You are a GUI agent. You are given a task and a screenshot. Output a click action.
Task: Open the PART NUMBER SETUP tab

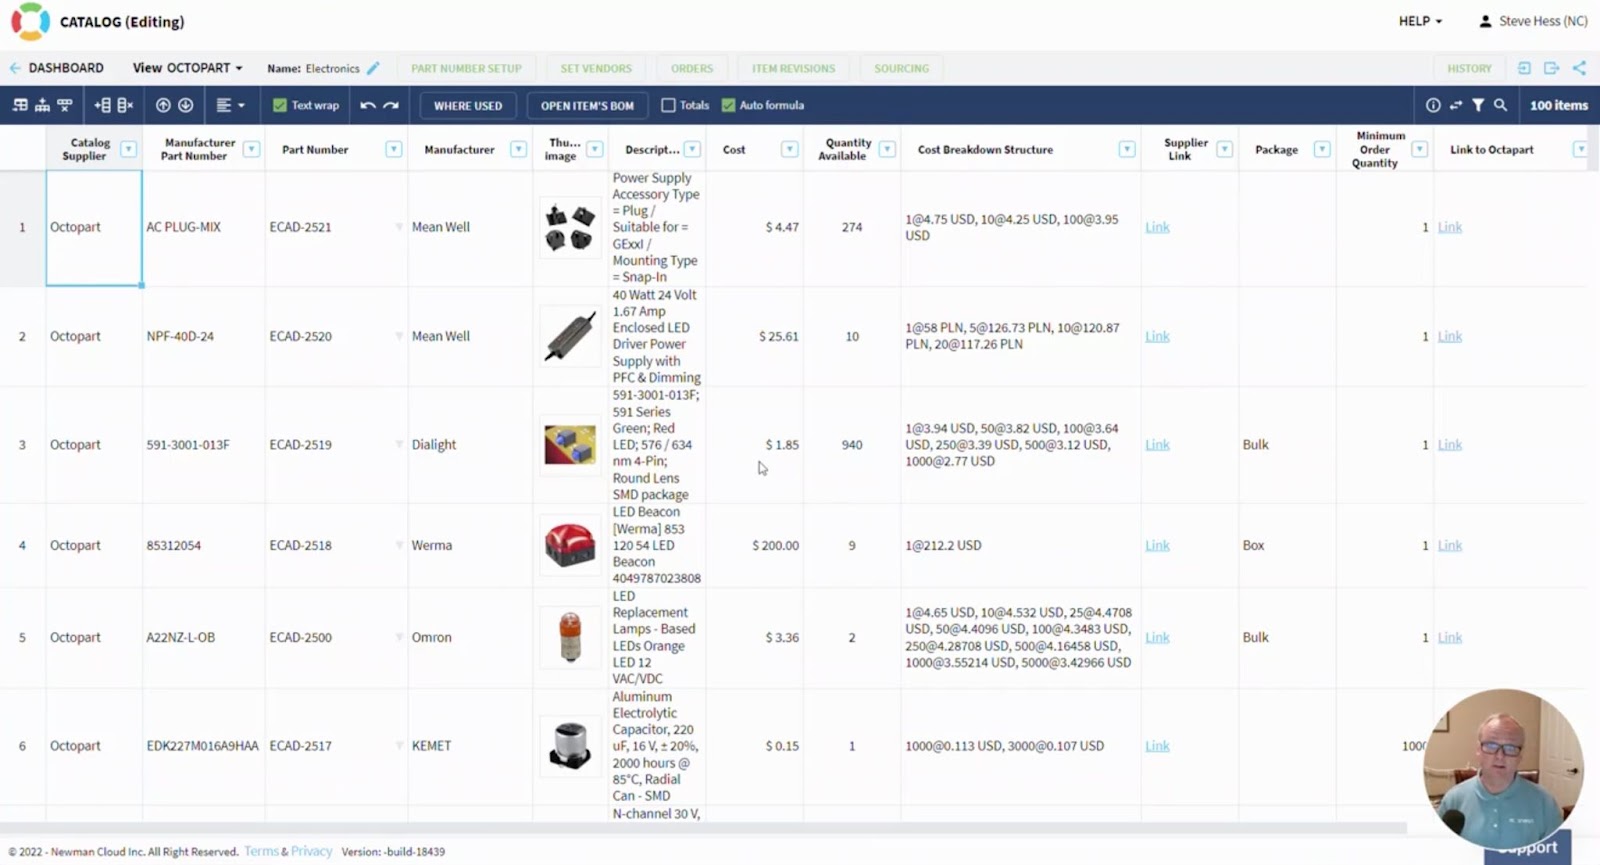coord(466,68)
